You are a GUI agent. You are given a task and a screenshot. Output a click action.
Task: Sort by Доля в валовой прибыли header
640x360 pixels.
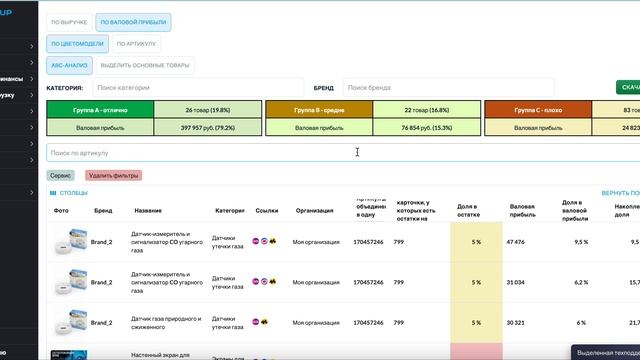point(575,211)
